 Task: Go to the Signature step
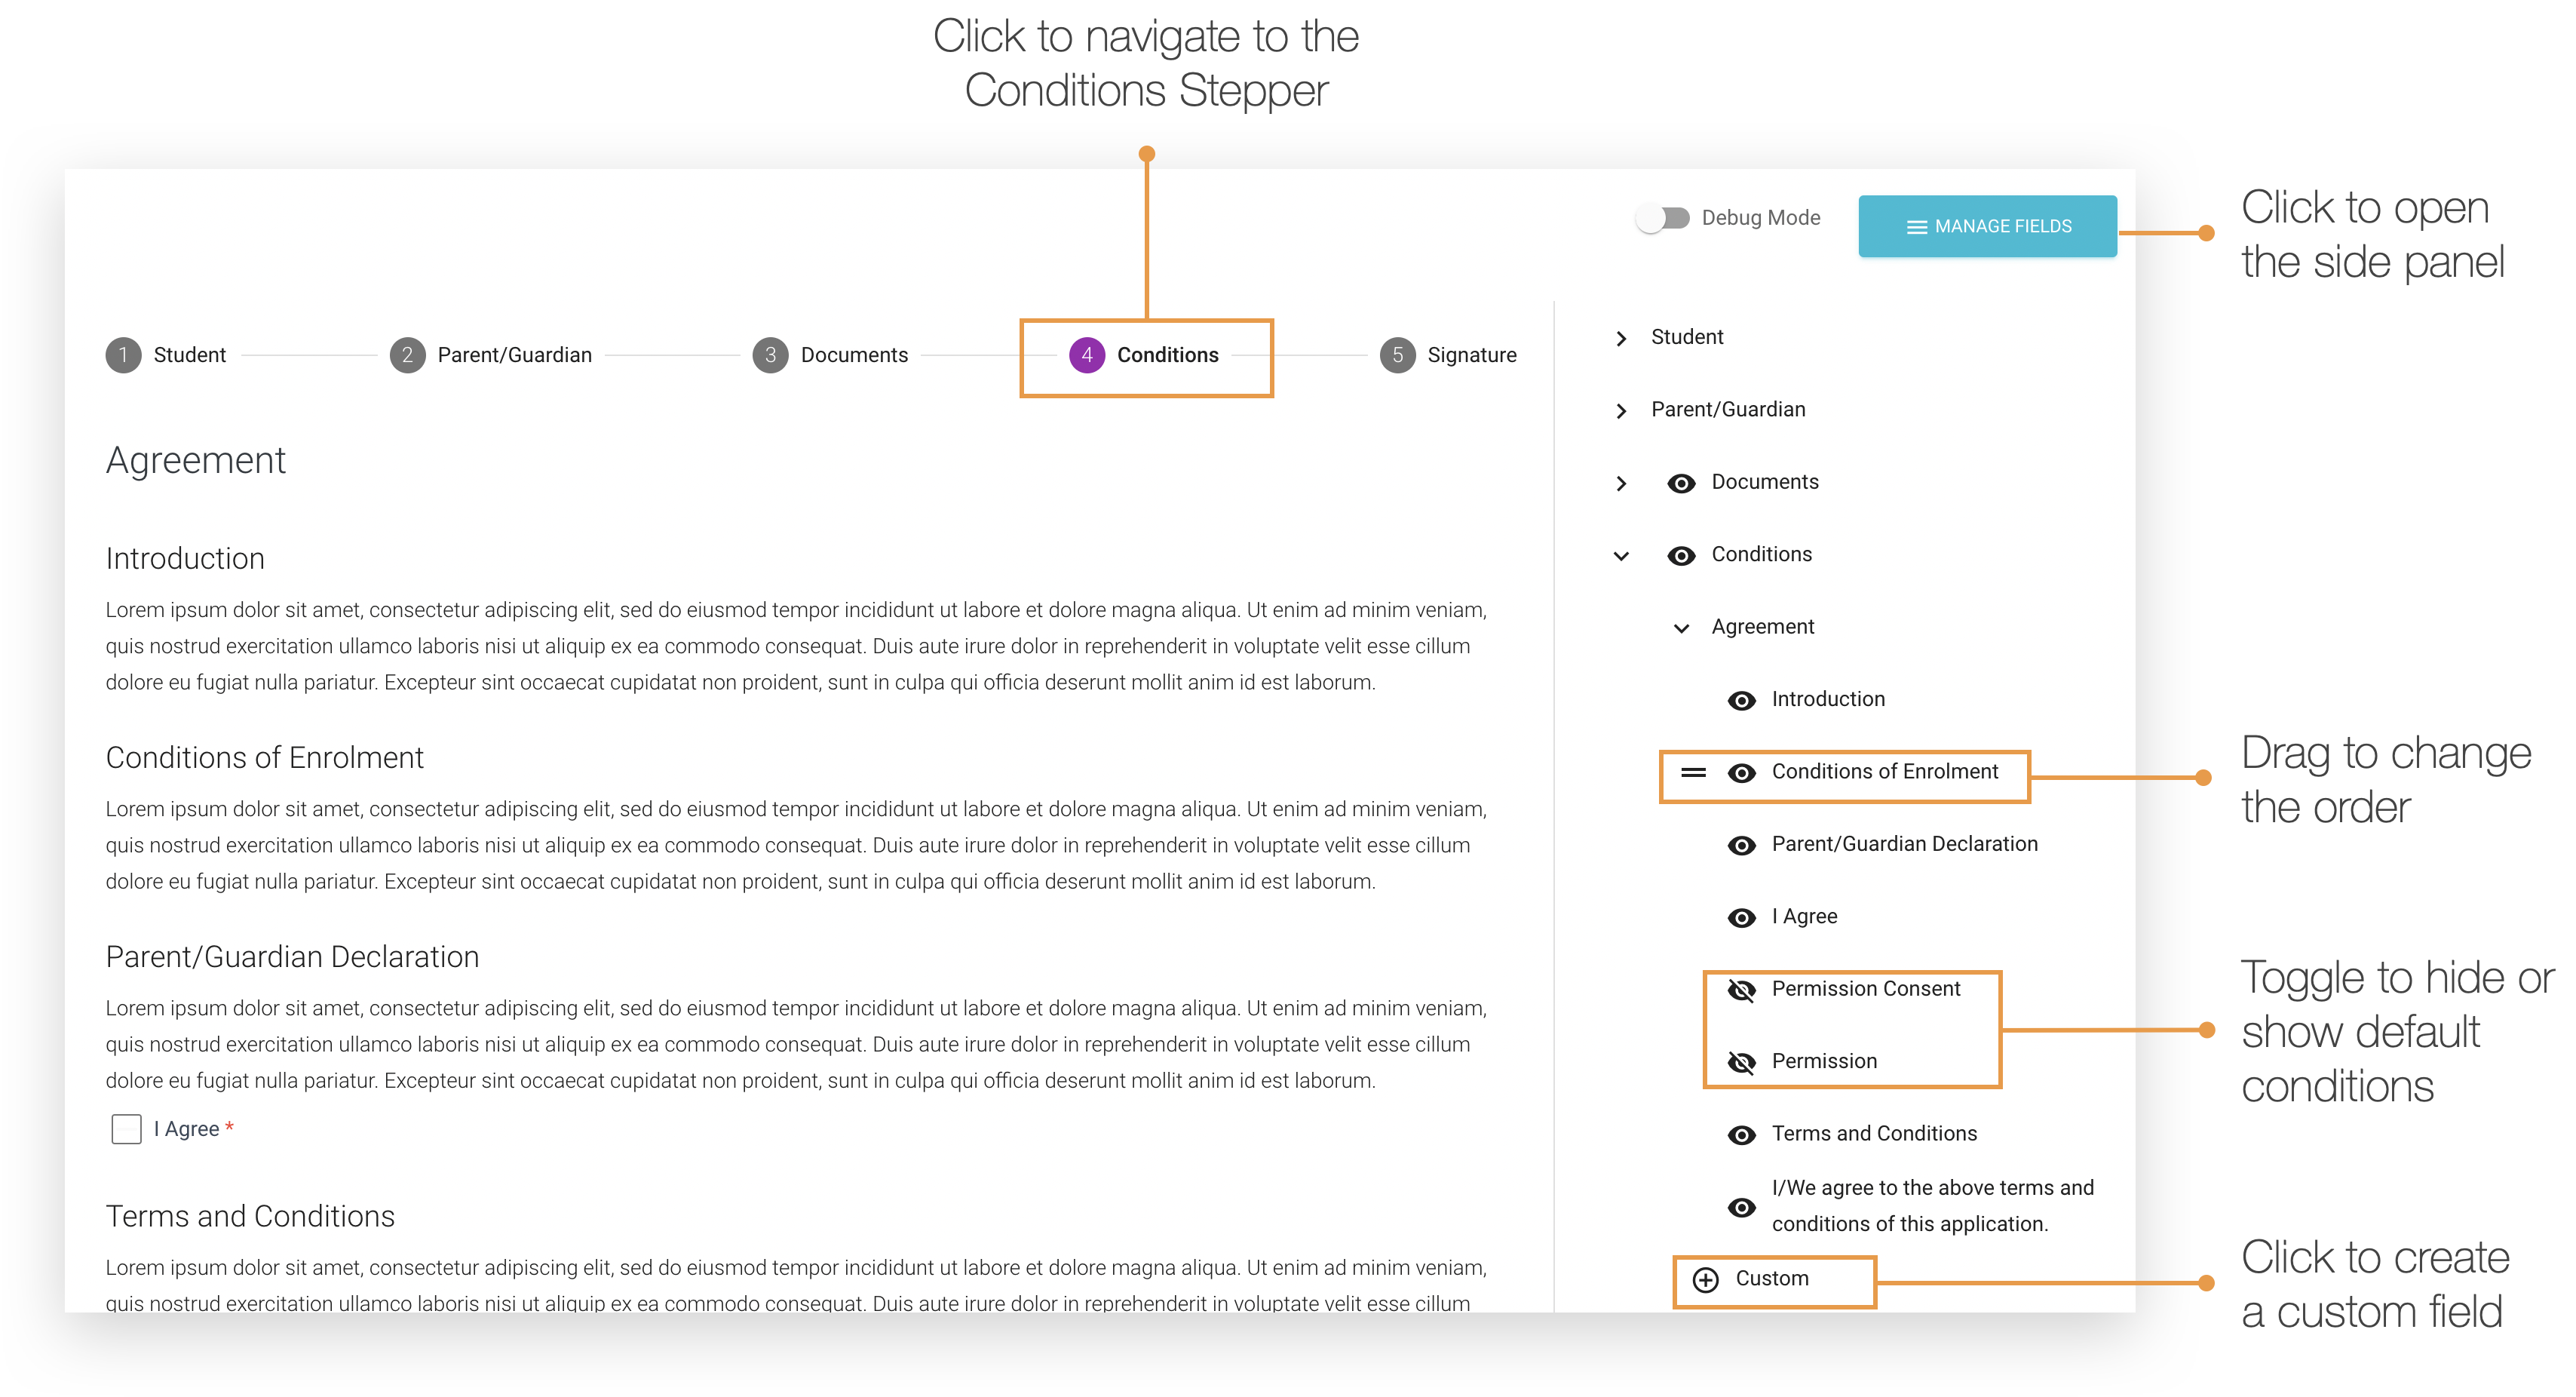click(x=1447, y=355)
